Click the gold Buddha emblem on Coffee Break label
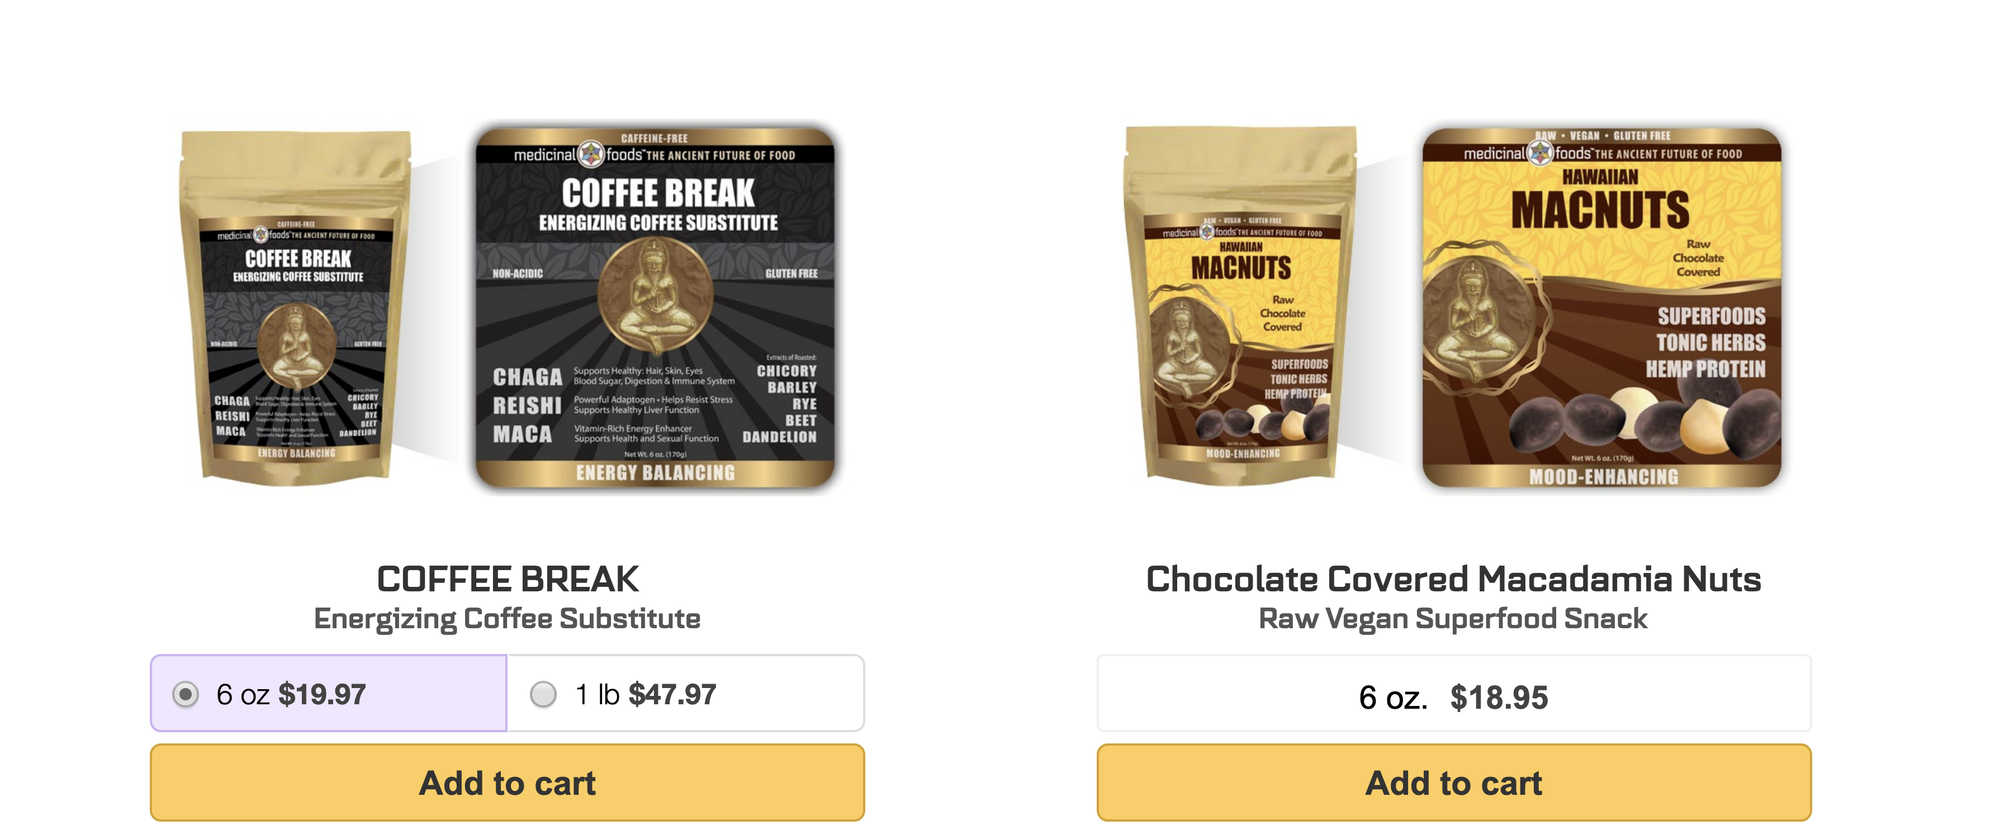2000x825 pixels. [655, 296]
